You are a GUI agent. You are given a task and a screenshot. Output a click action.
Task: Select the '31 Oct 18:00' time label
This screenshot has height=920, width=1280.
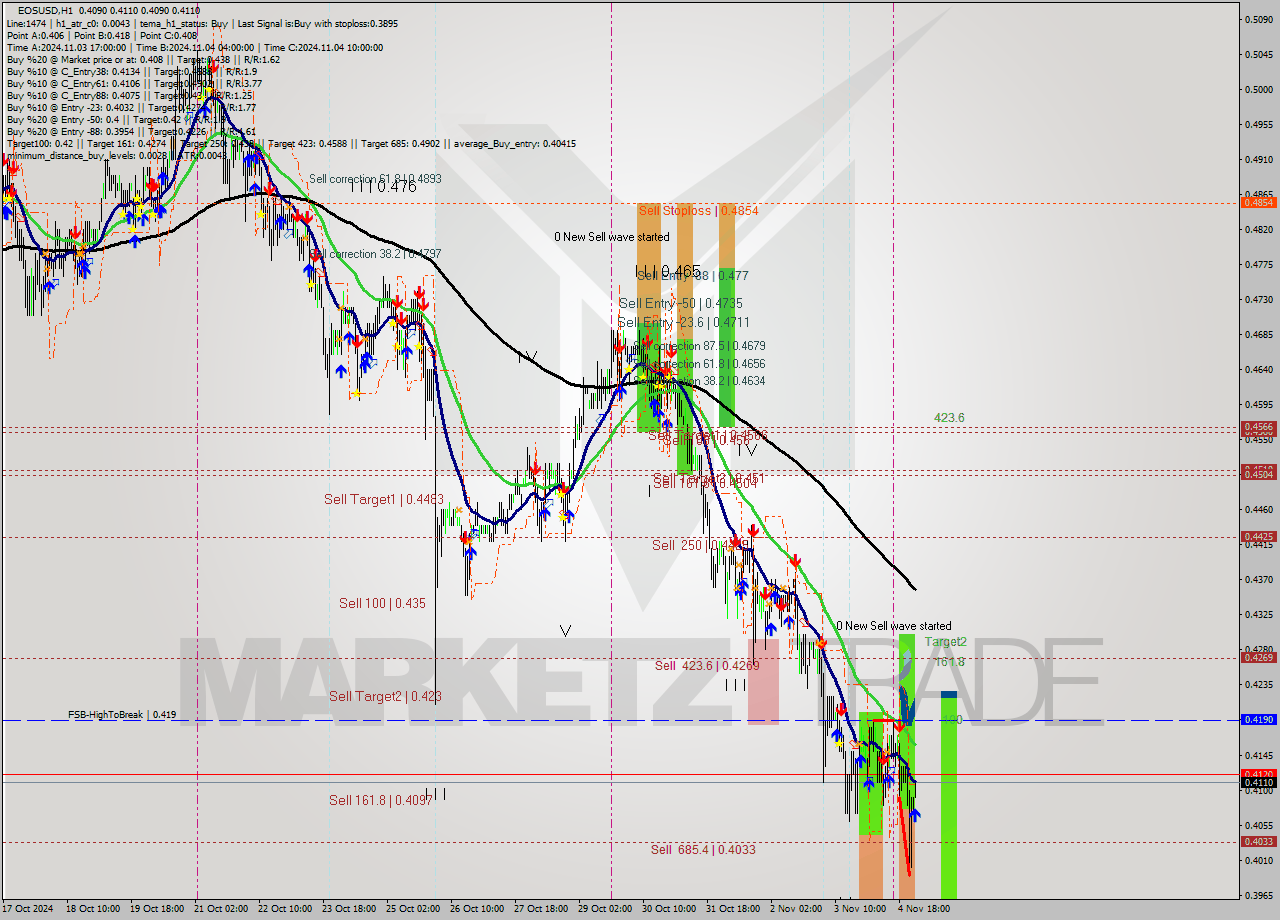click(732, 910)
